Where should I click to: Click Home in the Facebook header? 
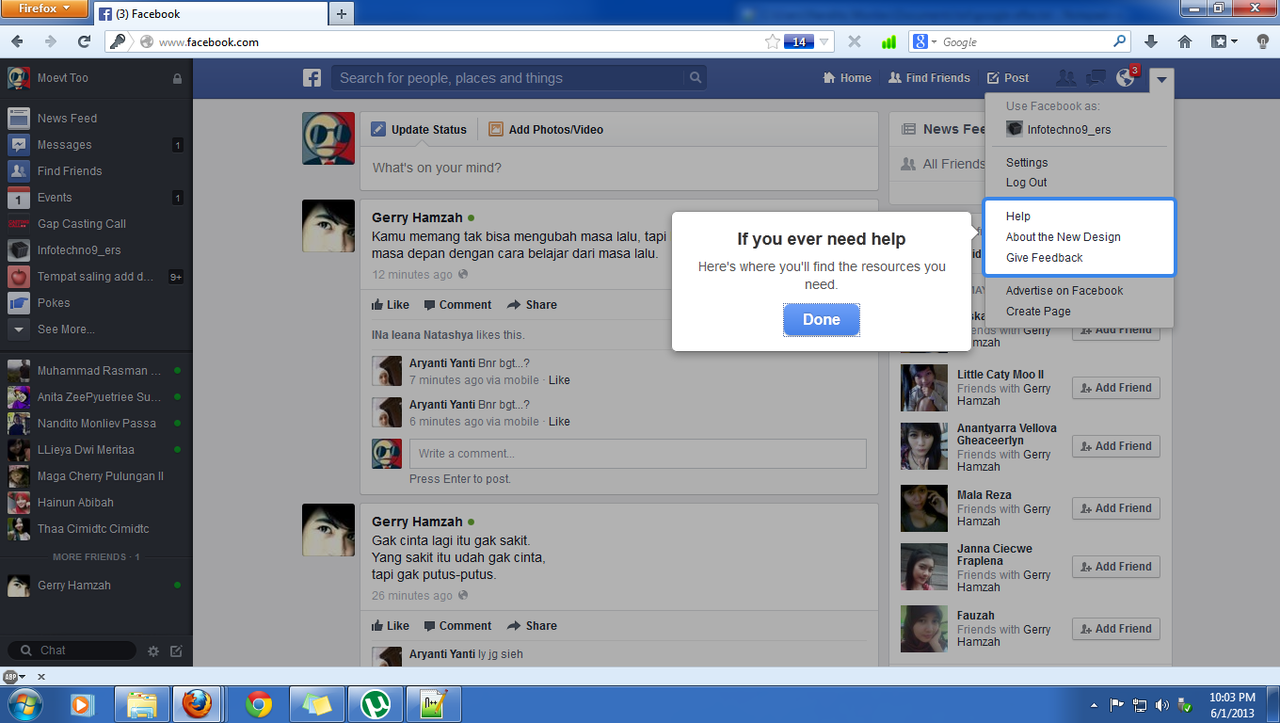pyautogui.click(x=847, y=78)
